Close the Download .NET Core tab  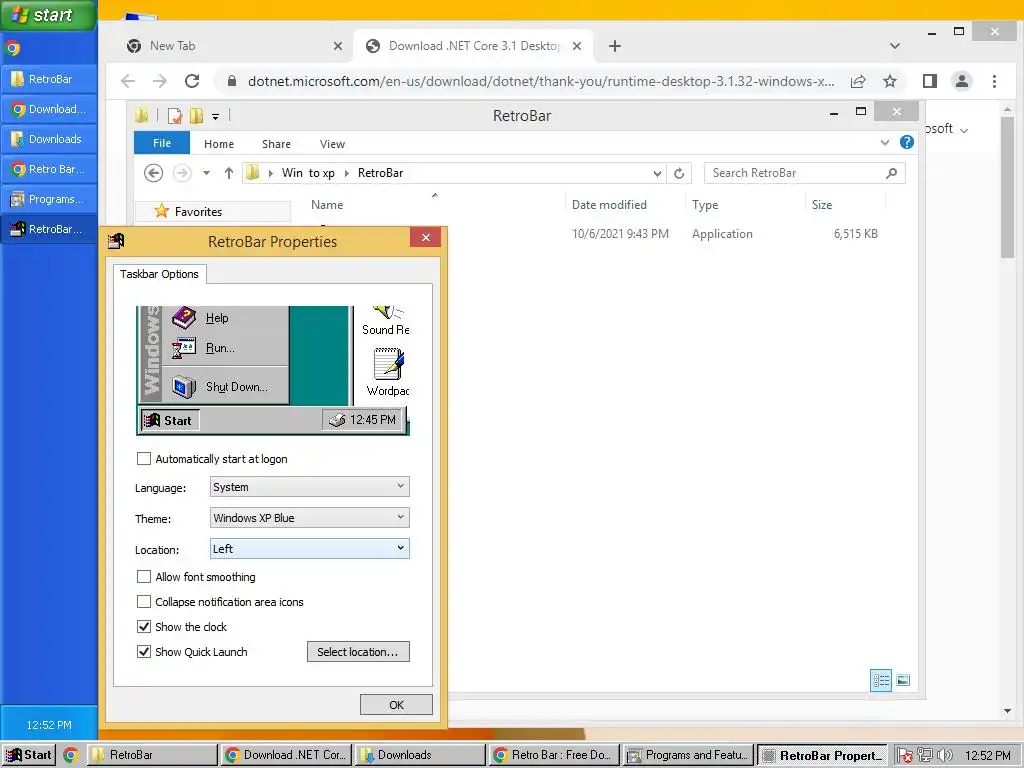tap(577, 46)
